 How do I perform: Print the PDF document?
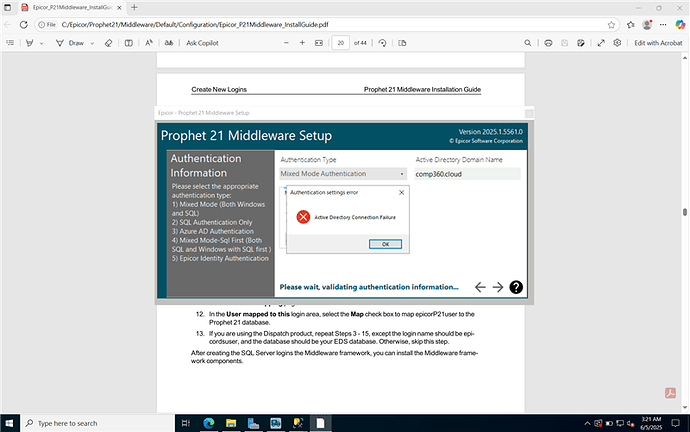pos(548,43)
